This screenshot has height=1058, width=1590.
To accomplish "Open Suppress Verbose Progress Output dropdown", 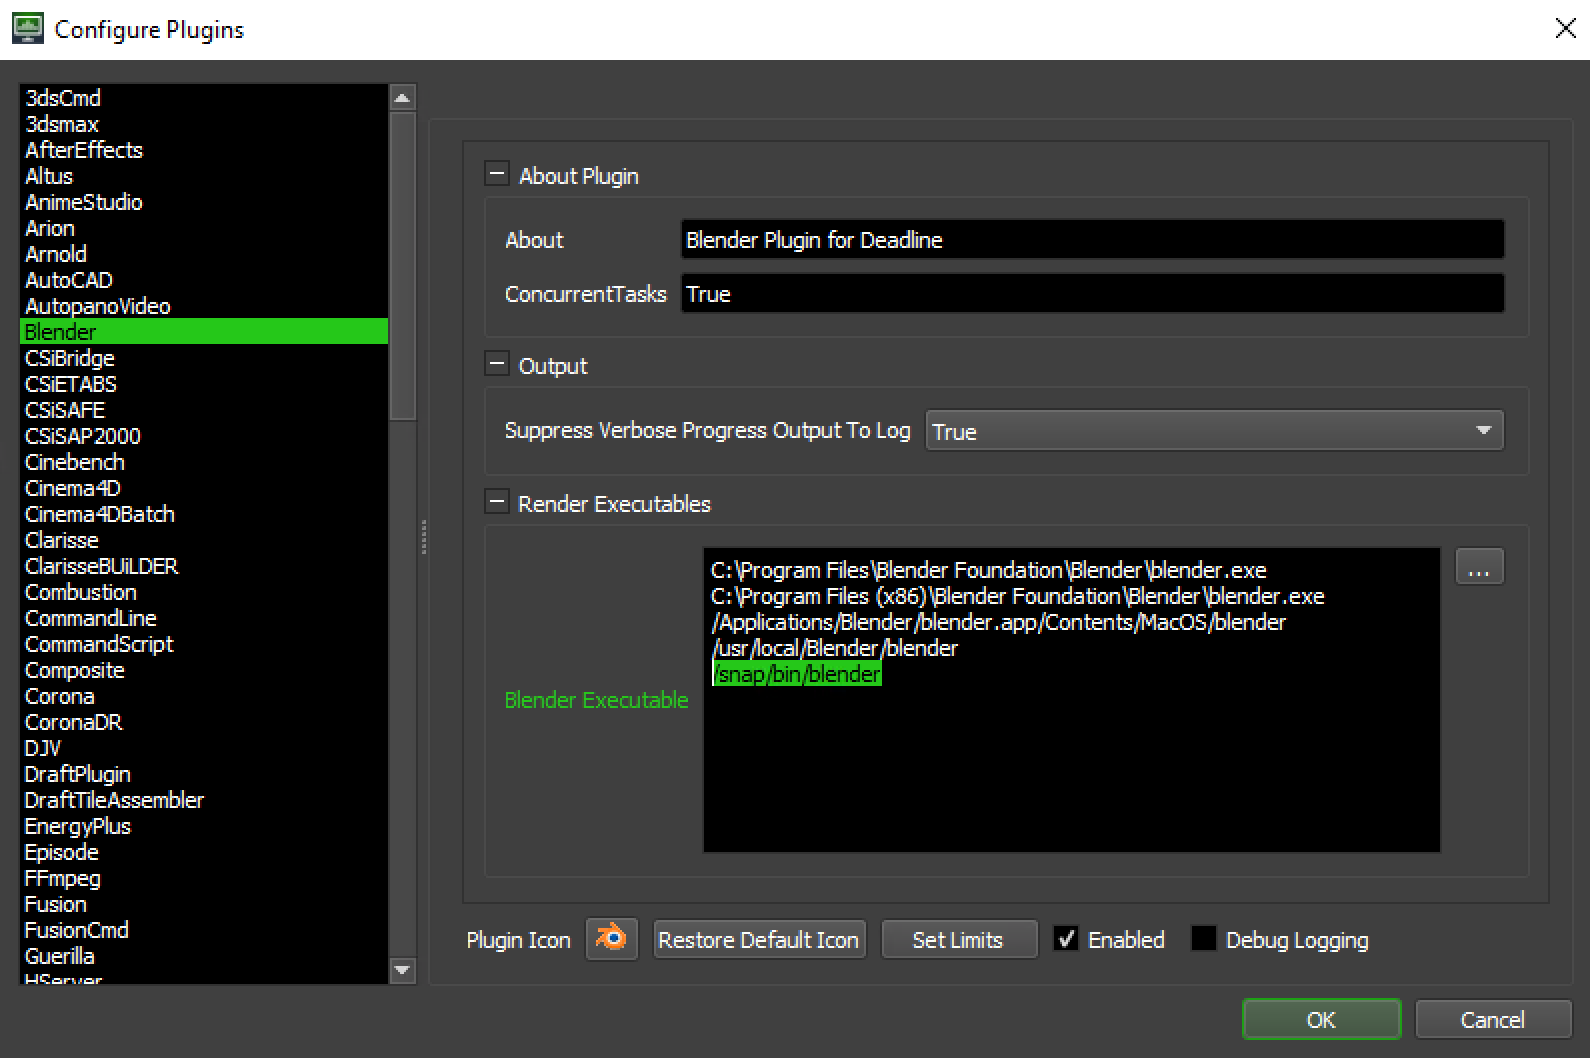I will coord(1214,431).
